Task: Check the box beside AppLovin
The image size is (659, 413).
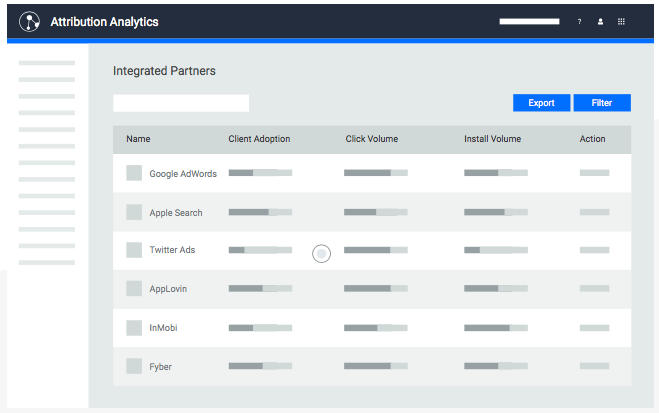Action: 134,289
